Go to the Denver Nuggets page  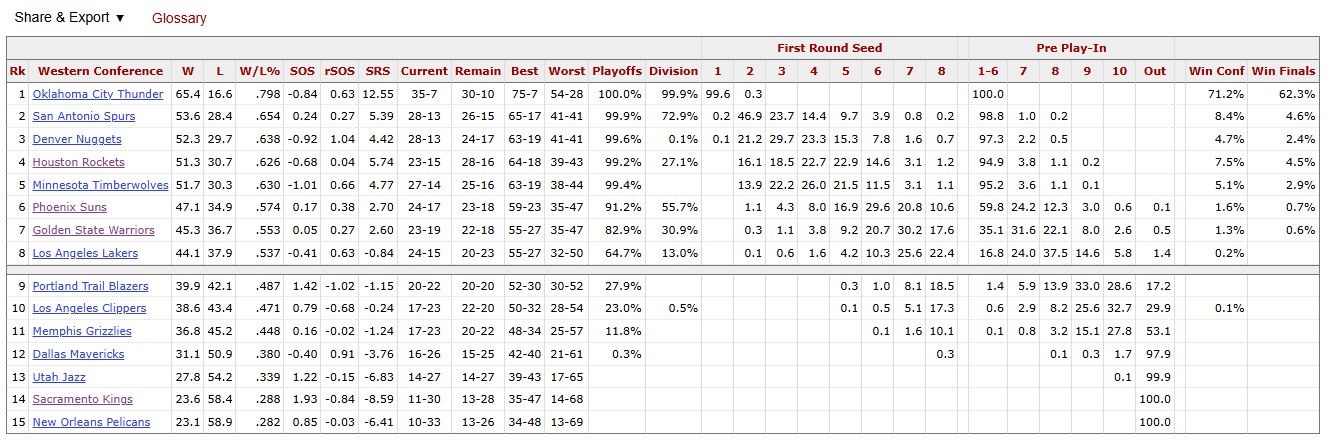pyautogui.click(x=77, y=140)
